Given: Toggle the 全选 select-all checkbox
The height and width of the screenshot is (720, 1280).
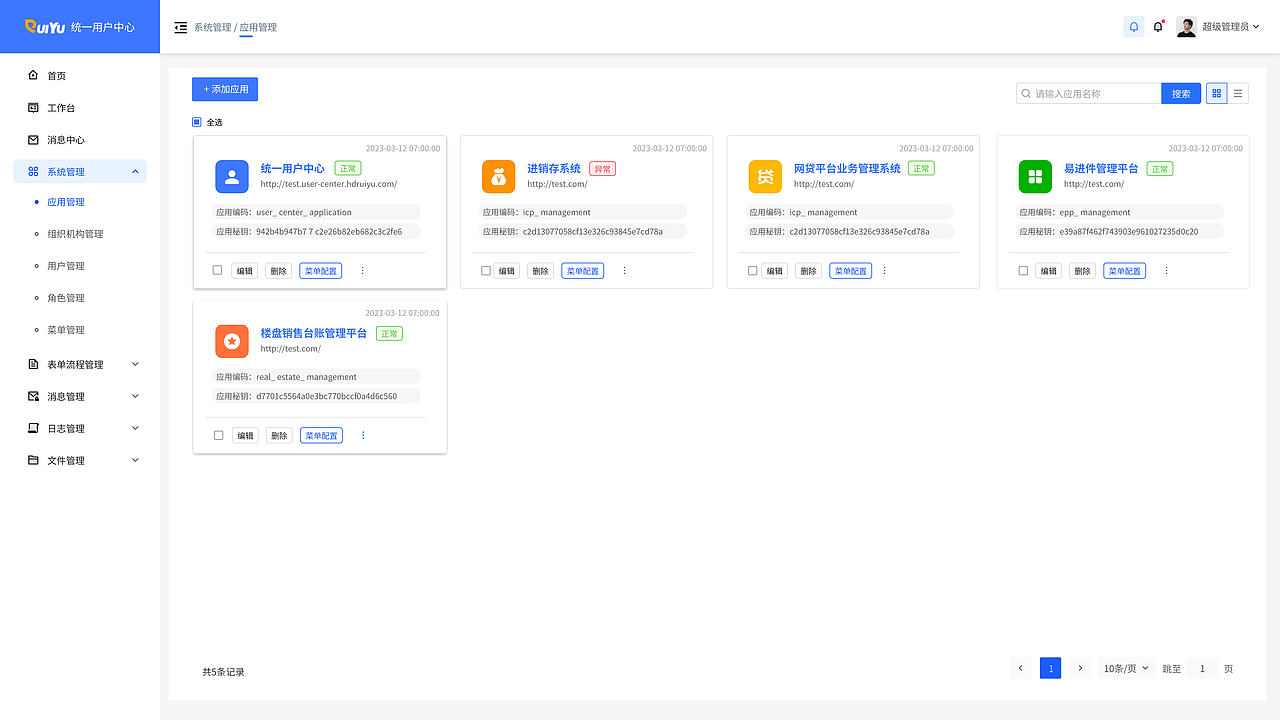Looking at the screenshot, I should pyautogui.click(x=197, y=122).
